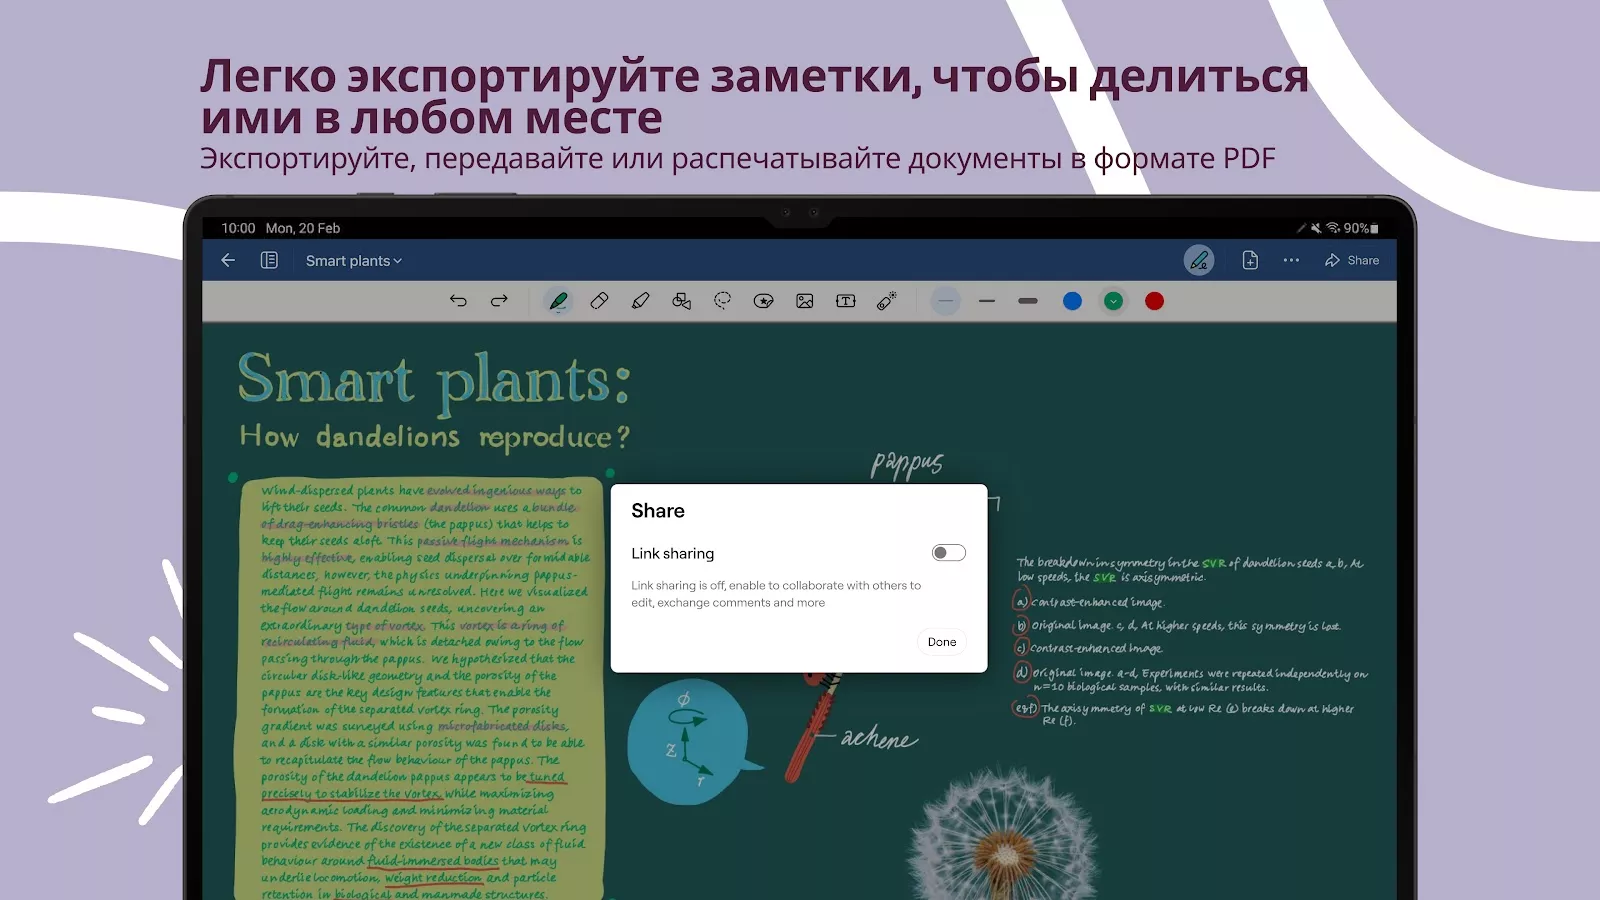The height and width of the screenshot is (900, 1600).
Task: Tap the clock showing 10:00
Action: point(238,228)
